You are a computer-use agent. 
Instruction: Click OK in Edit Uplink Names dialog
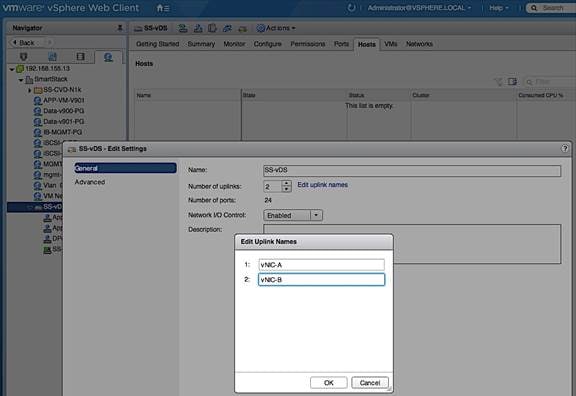(x=328, y=382)
